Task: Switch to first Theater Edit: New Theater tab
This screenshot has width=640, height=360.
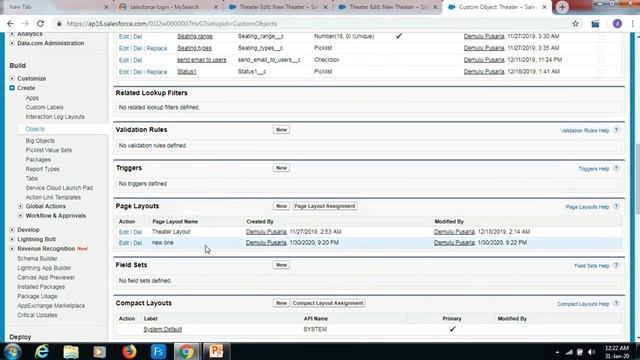Action: (x=278, y=7)
